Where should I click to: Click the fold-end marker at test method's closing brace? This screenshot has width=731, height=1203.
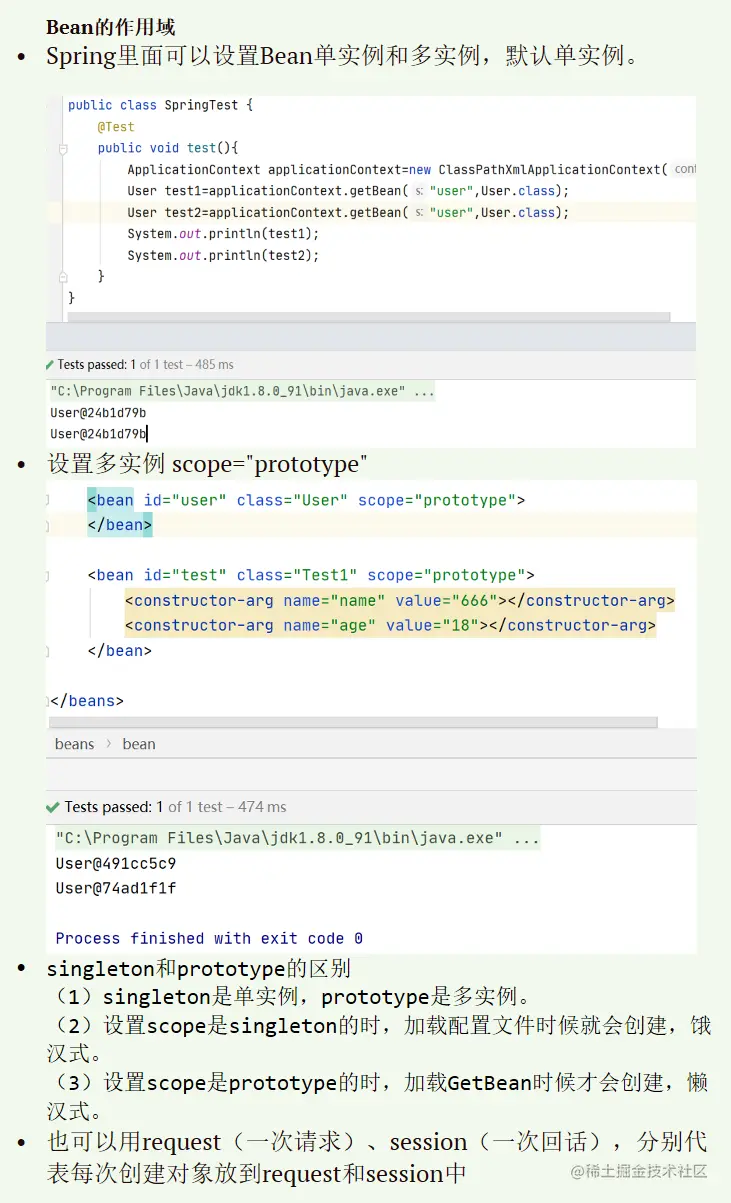62,276
